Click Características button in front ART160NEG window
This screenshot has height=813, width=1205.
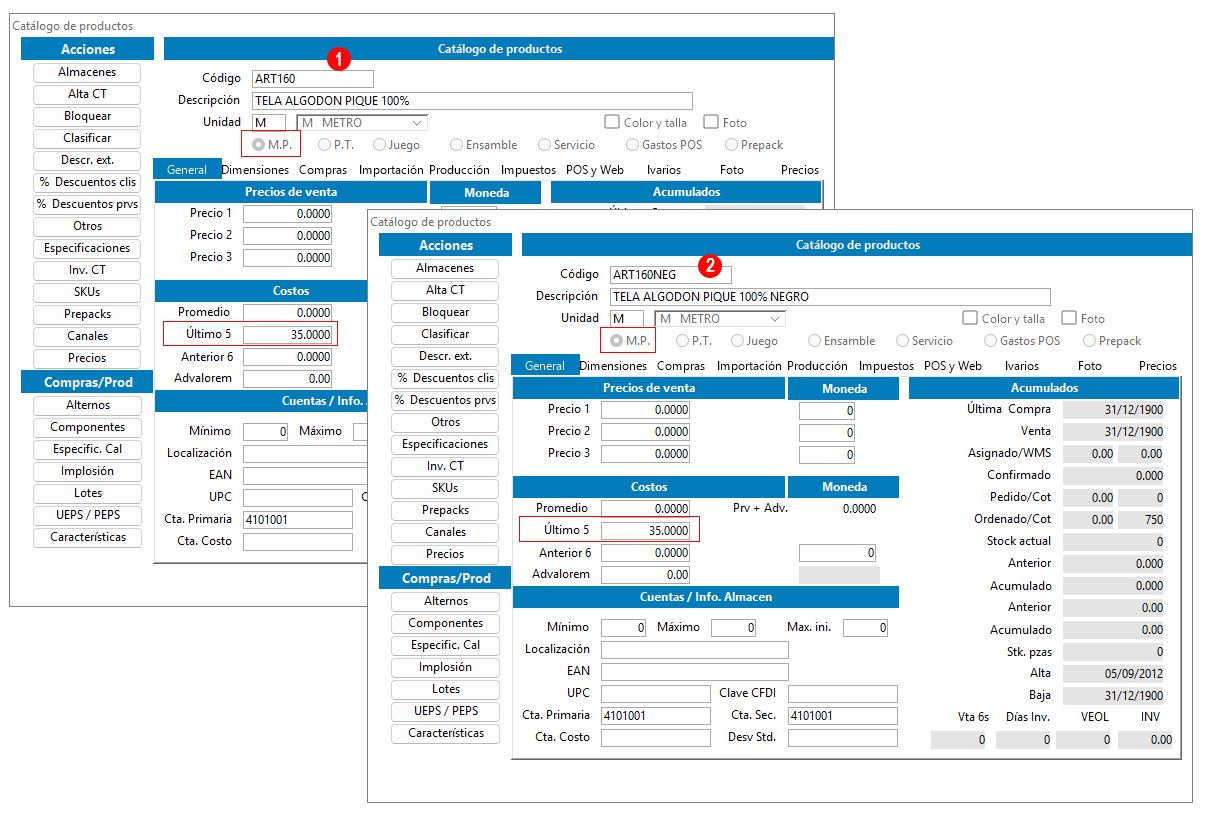point(445,733)
